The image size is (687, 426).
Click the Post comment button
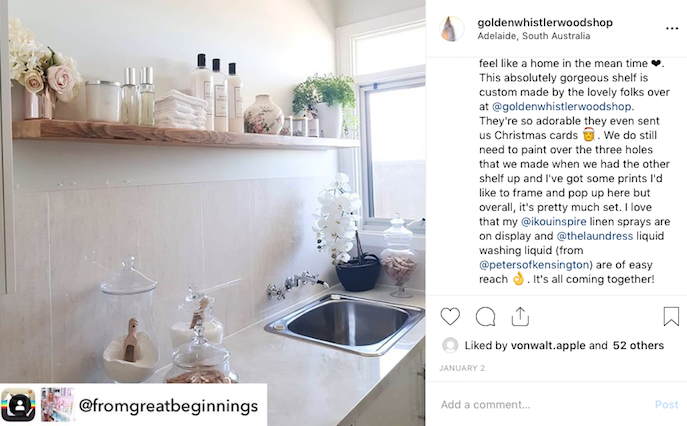tap(666, 404)
